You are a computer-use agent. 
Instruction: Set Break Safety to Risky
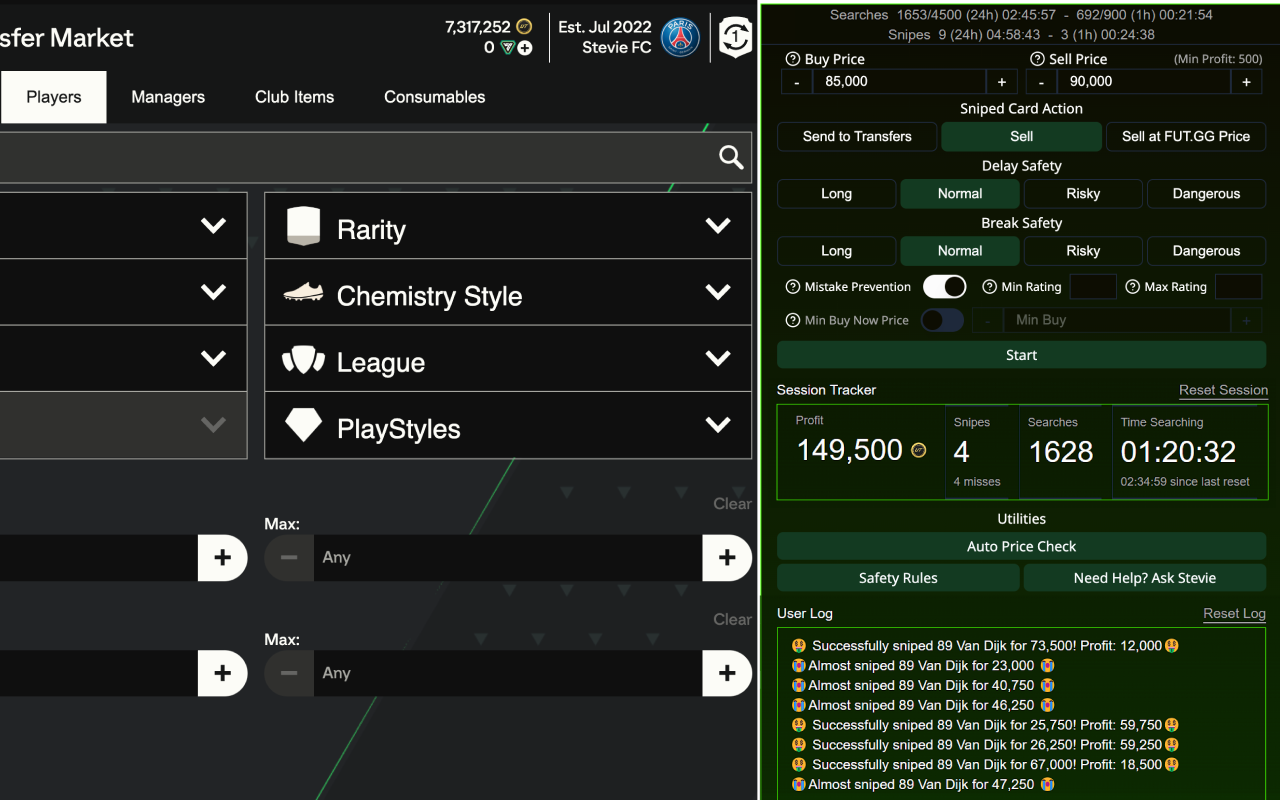[x=1083, y=251]
